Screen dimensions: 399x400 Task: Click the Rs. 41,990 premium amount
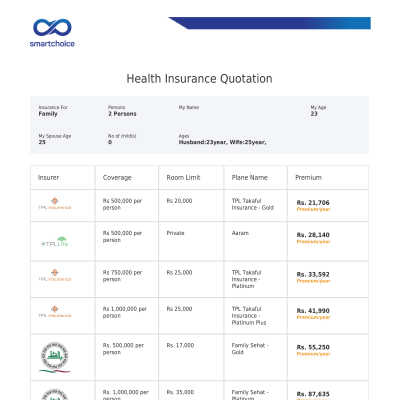pyautogui.click(x=313, y=311)
